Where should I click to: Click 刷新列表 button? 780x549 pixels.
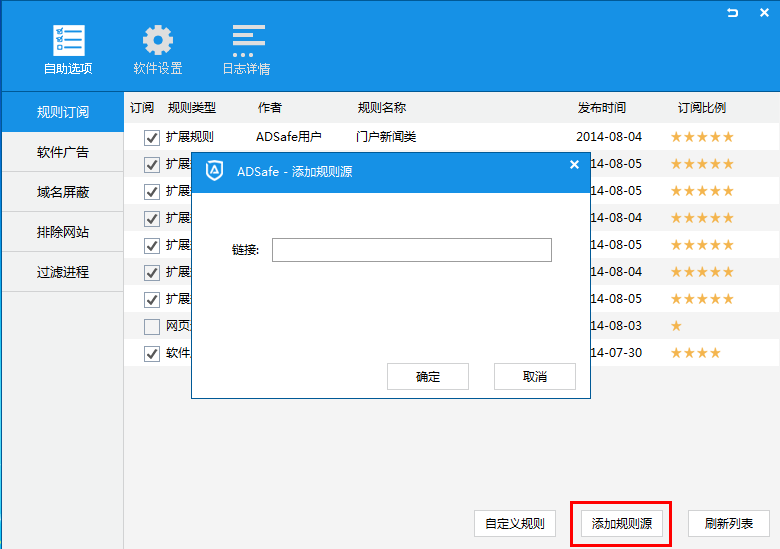(729, 524)
